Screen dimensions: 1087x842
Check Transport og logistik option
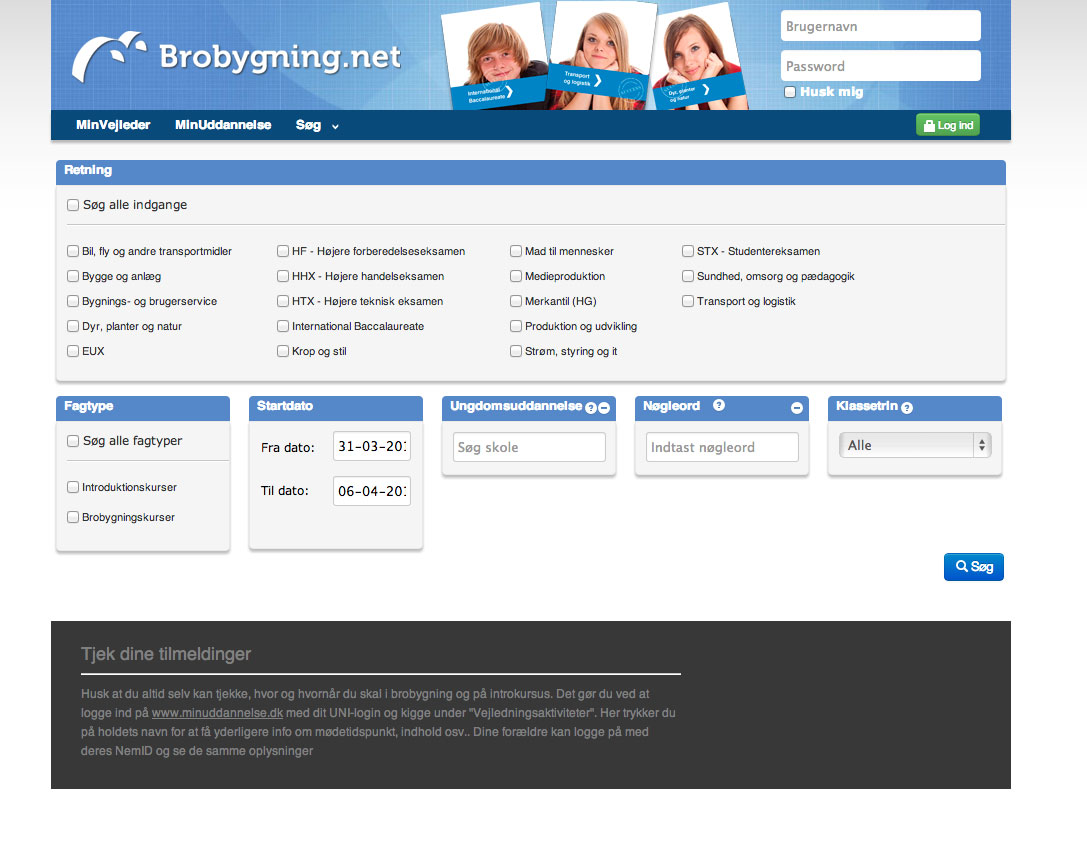click(x=688, y=301)
